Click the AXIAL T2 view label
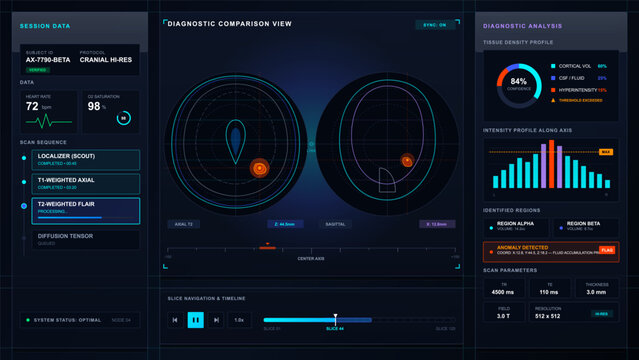Screen dimensions: 639x360 pos(183,224)
